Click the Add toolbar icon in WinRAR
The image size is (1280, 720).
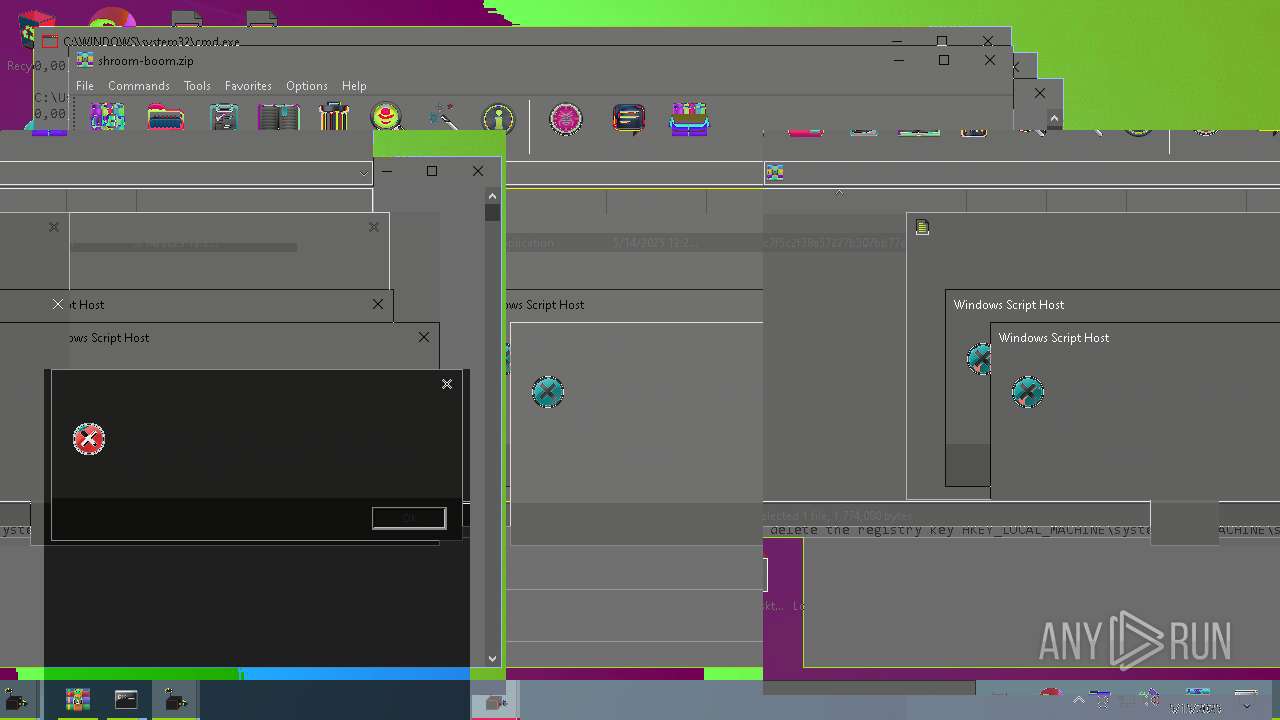click(107, 118)
